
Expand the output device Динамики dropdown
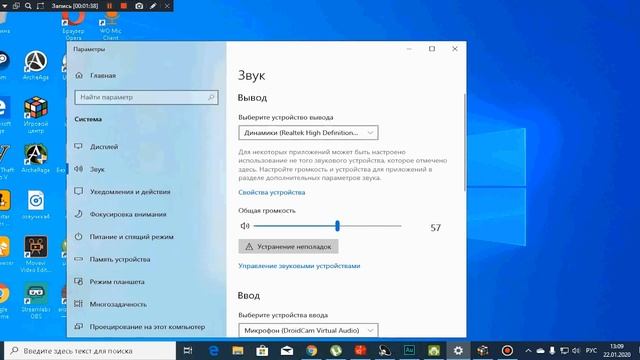[308, 133]
